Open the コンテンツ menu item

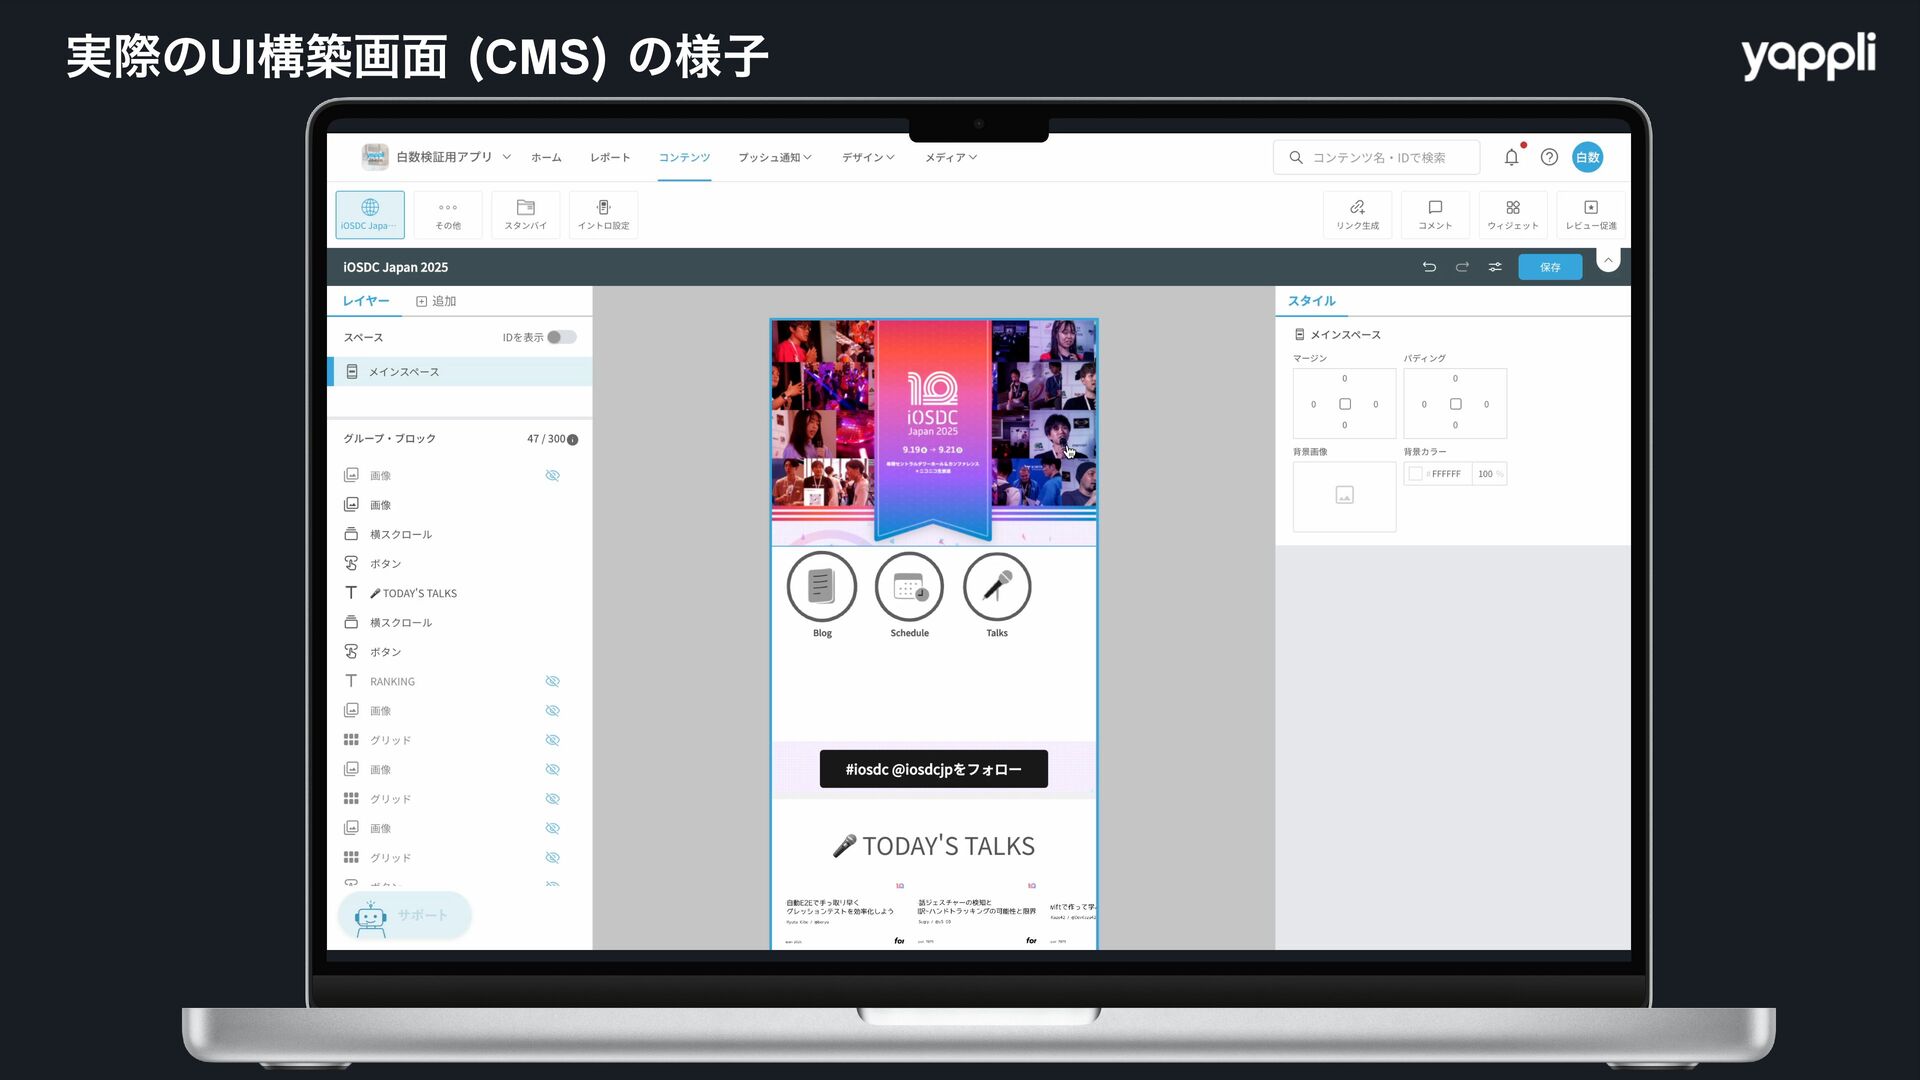click(x=684, y=157)
